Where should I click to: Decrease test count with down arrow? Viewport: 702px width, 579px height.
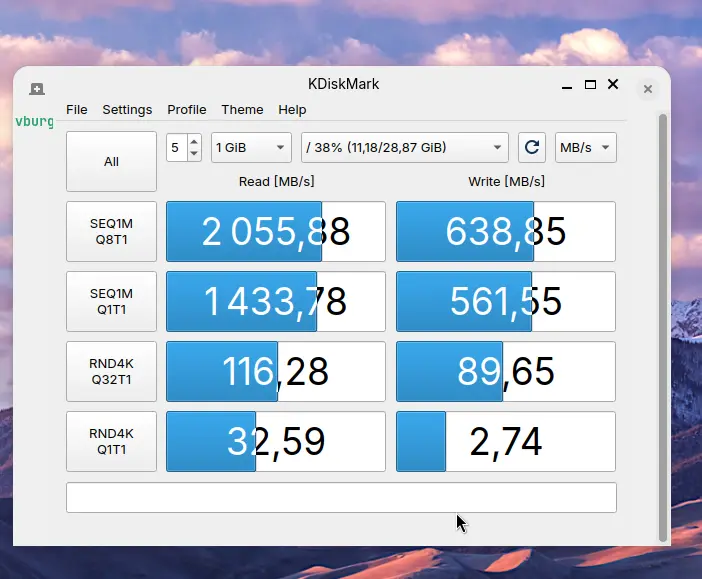pyautogui.click(x=194, y=154)
